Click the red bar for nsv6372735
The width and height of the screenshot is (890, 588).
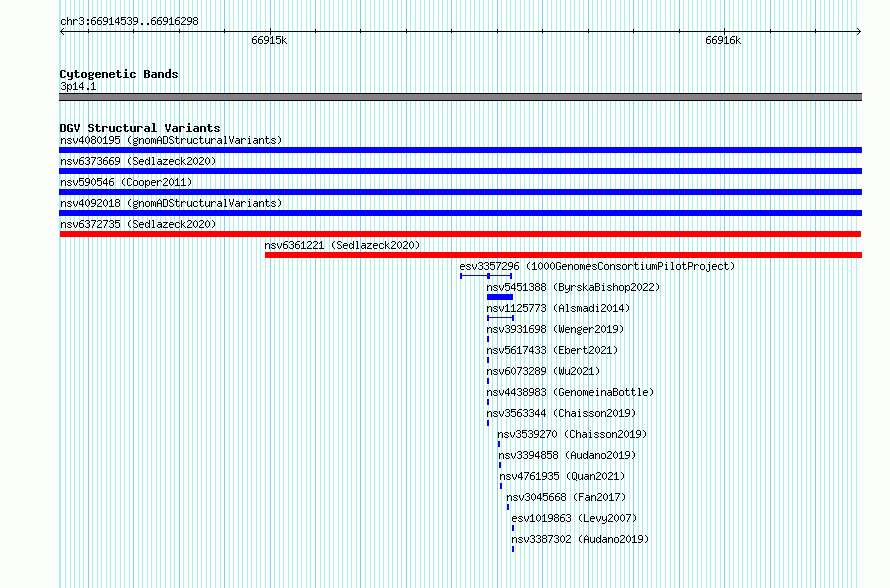(x=460, y=234)
